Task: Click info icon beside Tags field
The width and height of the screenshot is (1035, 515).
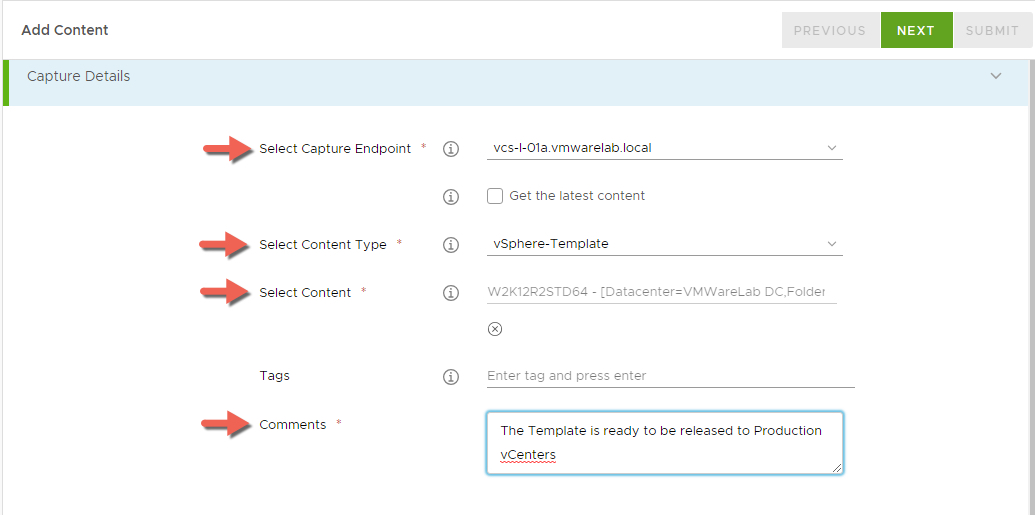Action: (451, 377)
